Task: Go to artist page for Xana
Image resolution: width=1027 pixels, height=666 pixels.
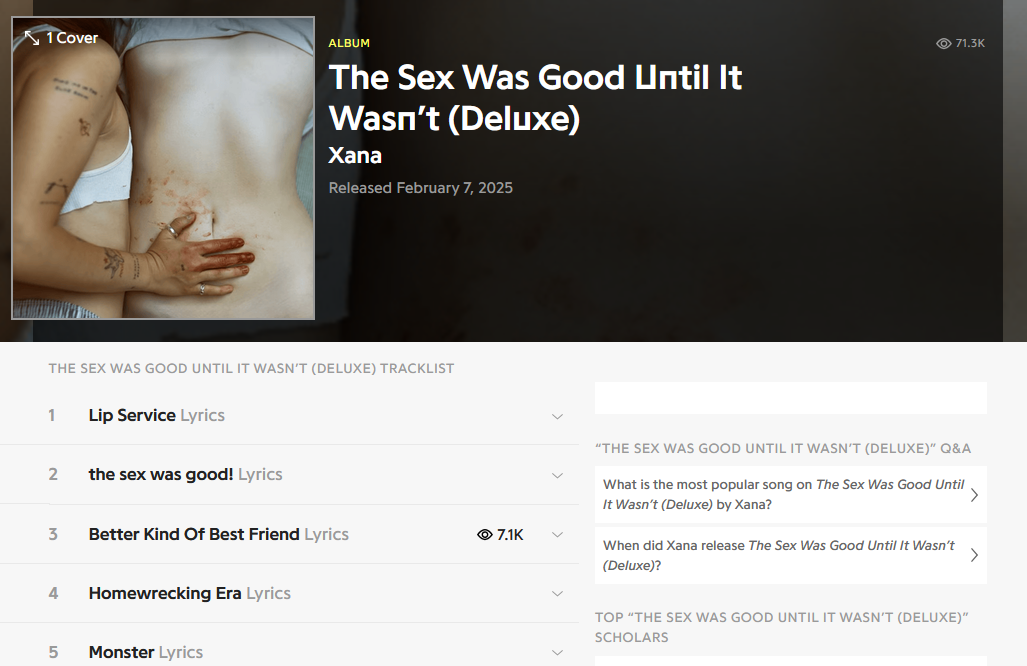Action: point(355,156)
